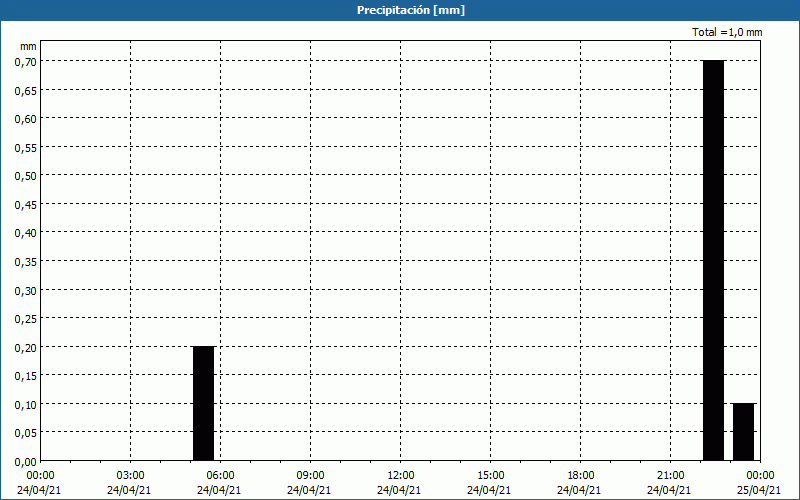Image resolution: width=800 pixels, height=500 pixels.
Task: Click the 21:00 24/04/21 time label
Action: 669,483
